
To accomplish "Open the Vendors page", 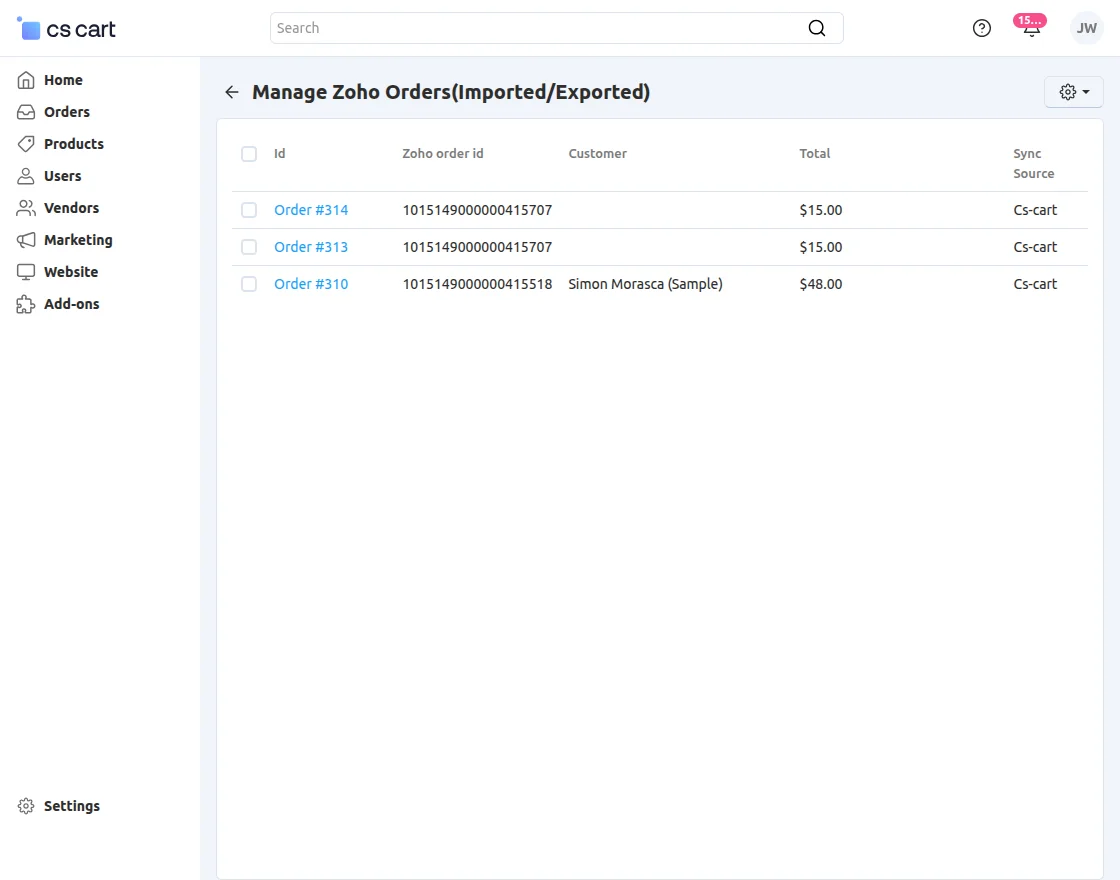I will click(x=70, y=208).
